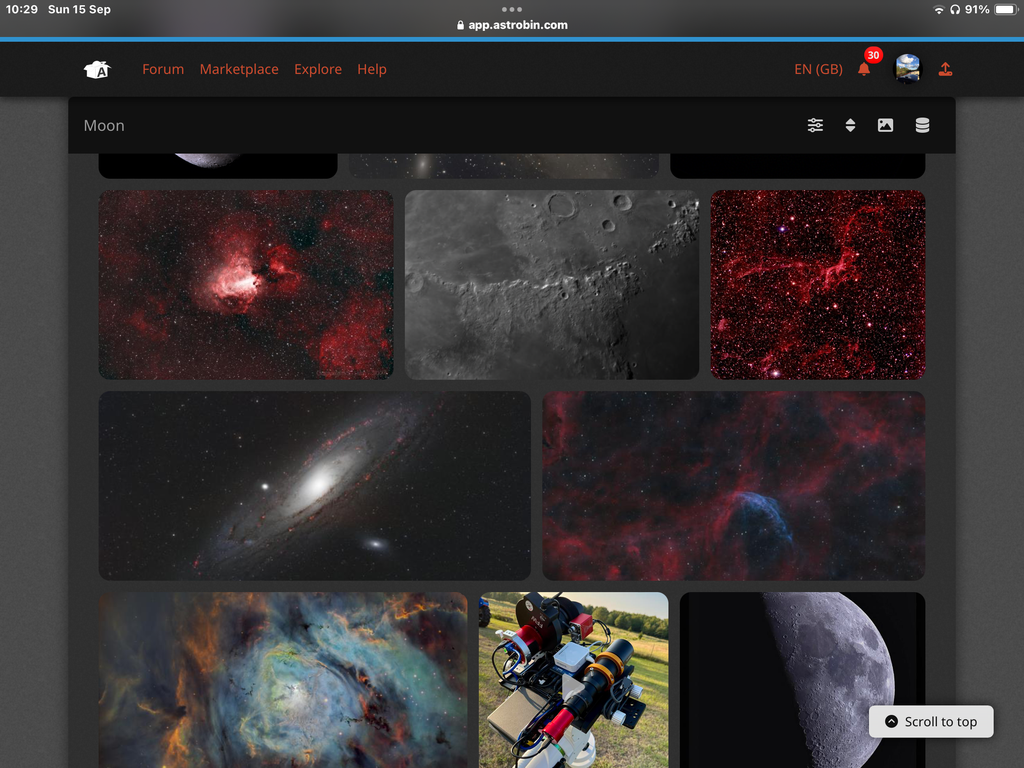Switch search to image results icon
This screenshot has height=768, width=1024.
pyautogui.click(x=886, y=125)
